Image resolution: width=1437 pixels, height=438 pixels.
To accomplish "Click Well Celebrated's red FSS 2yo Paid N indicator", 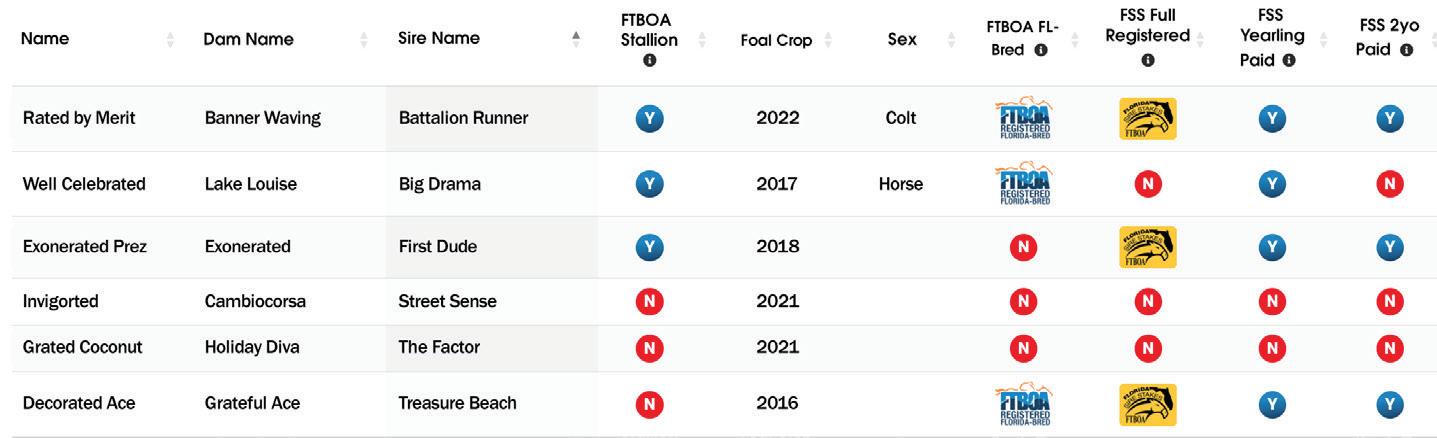I will tap(1389, 184).
